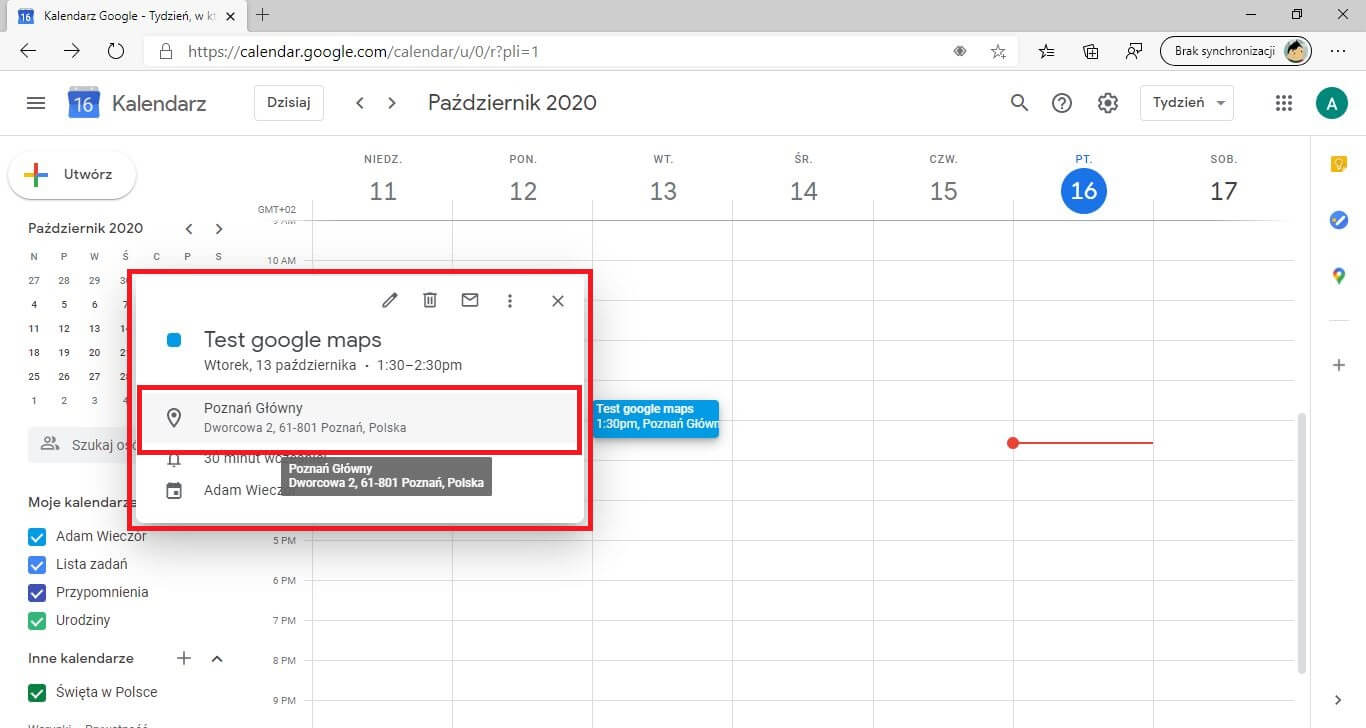The image size is (1366, 728).
Task: Show next month in mini calendar
Action: click(219, 229)
